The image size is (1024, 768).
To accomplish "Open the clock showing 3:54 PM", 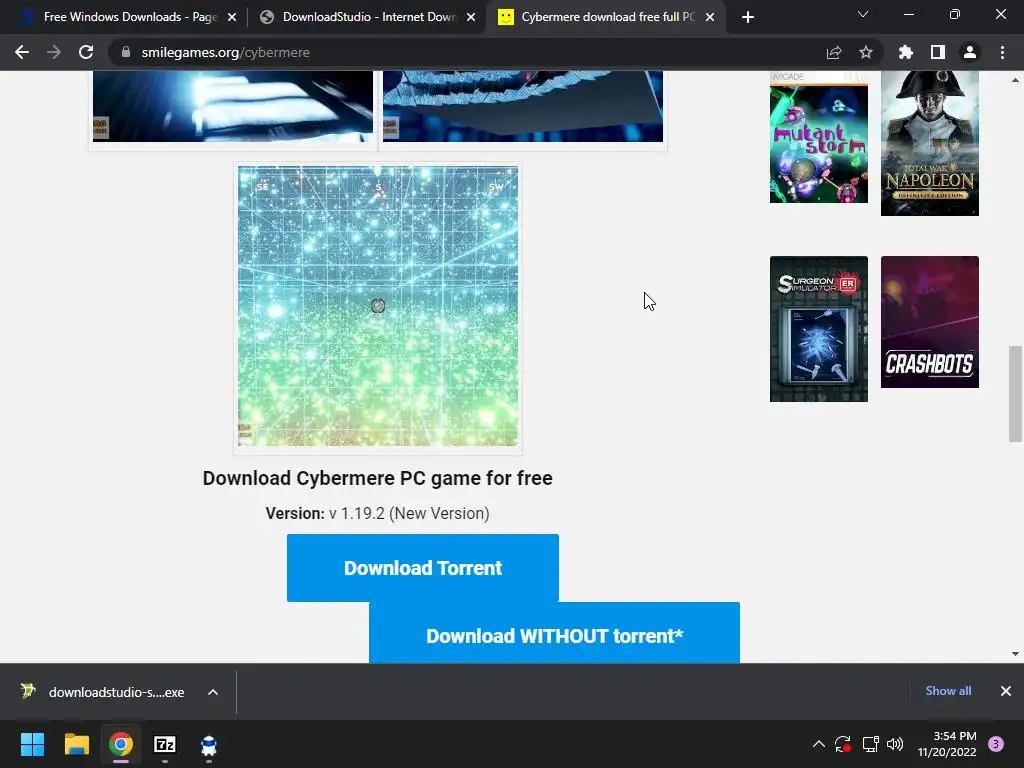I will pos(947,744).
